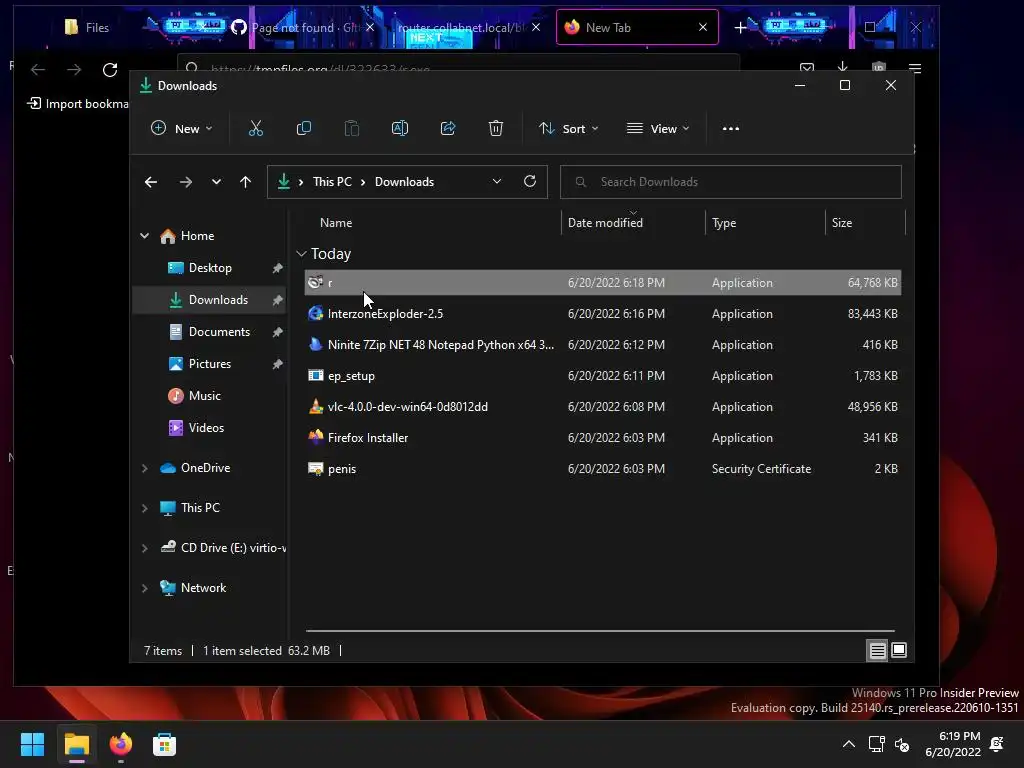Image resolution: width=1024 pixels, height=768 pixels.
Task: Click the muted volume tray icon
Action: pos(902,744)
